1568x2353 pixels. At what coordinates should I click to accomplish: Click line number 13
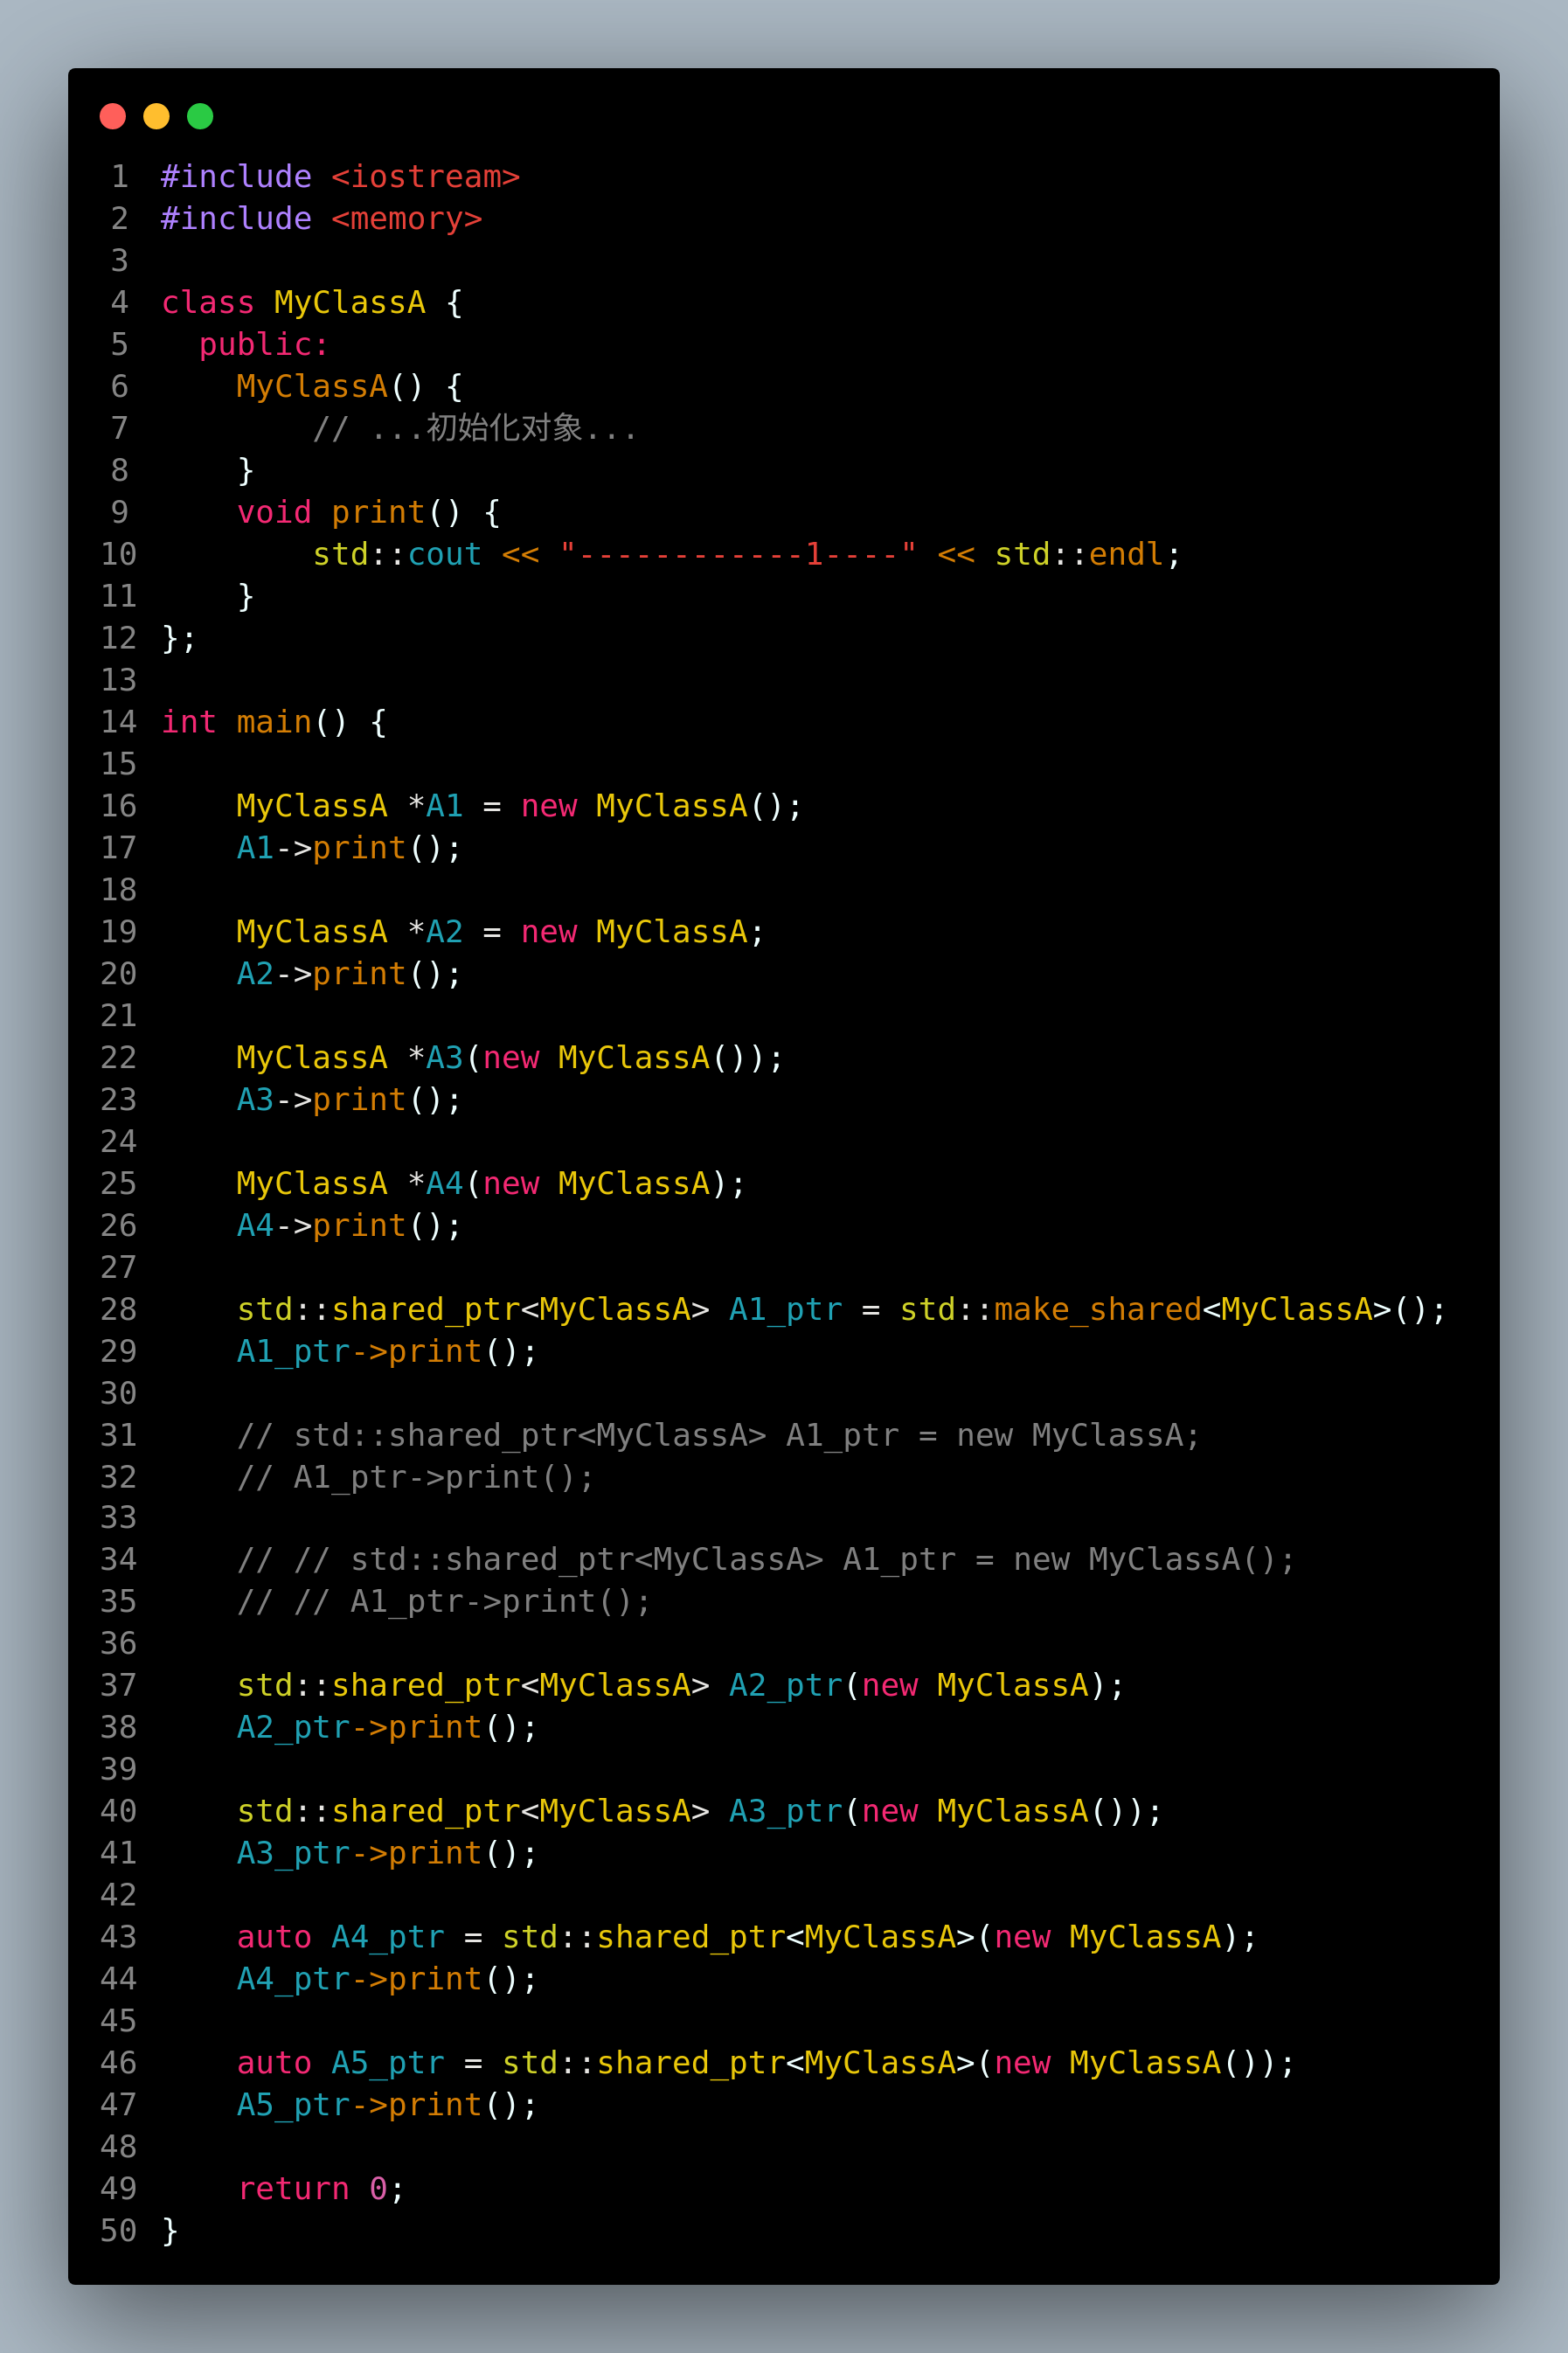click(x=118, y=680)
